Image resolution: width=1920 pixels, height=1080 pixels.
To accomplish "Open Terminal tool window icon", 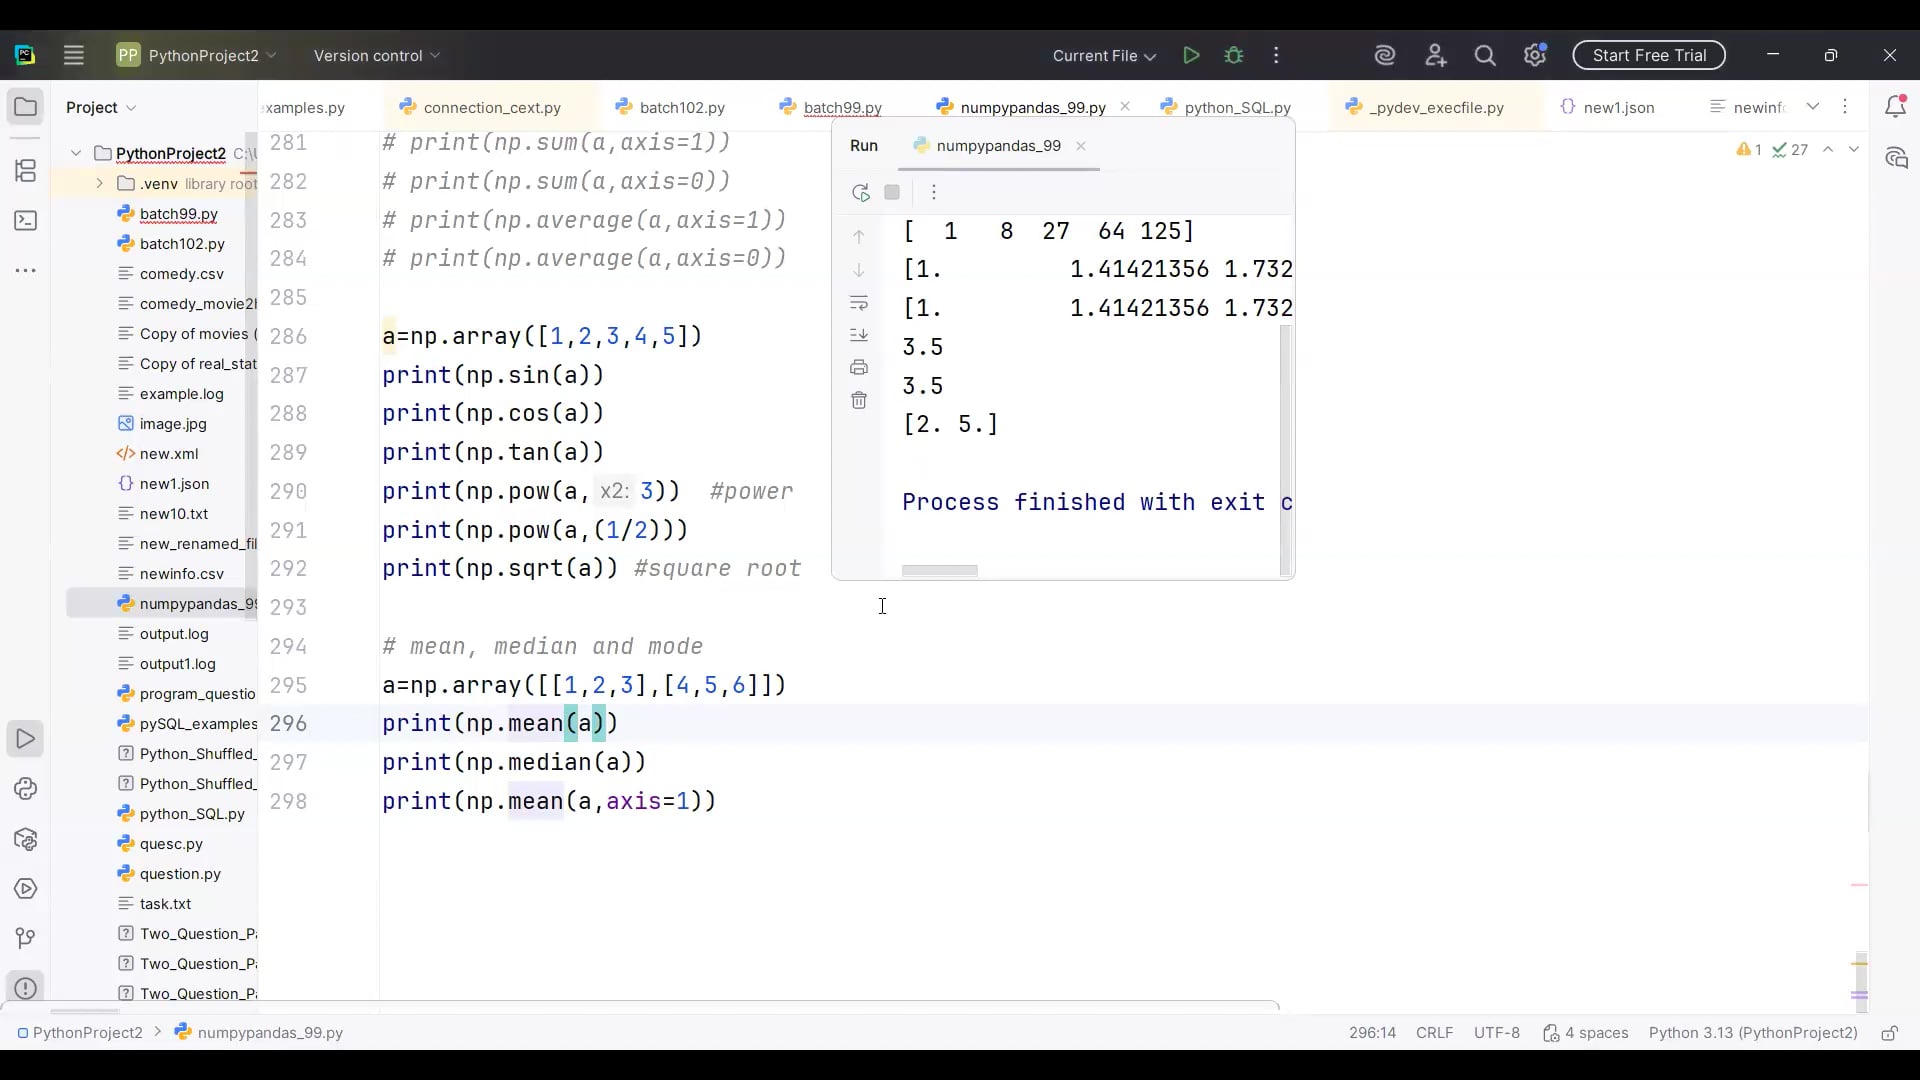I will tap(26, 221).
